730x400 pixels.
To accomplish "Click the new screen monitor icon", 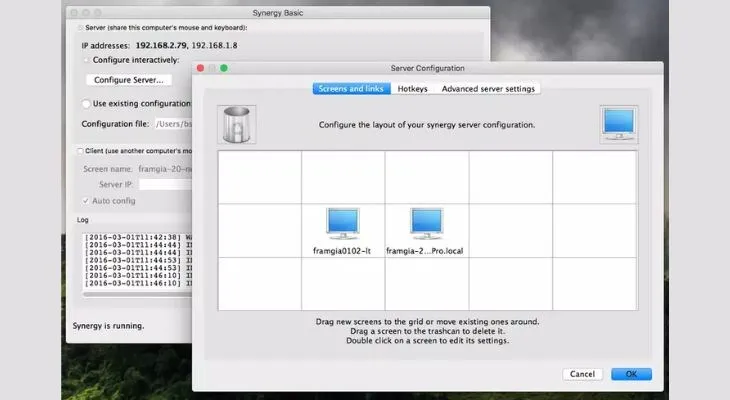I will click(x=619, y=124).
